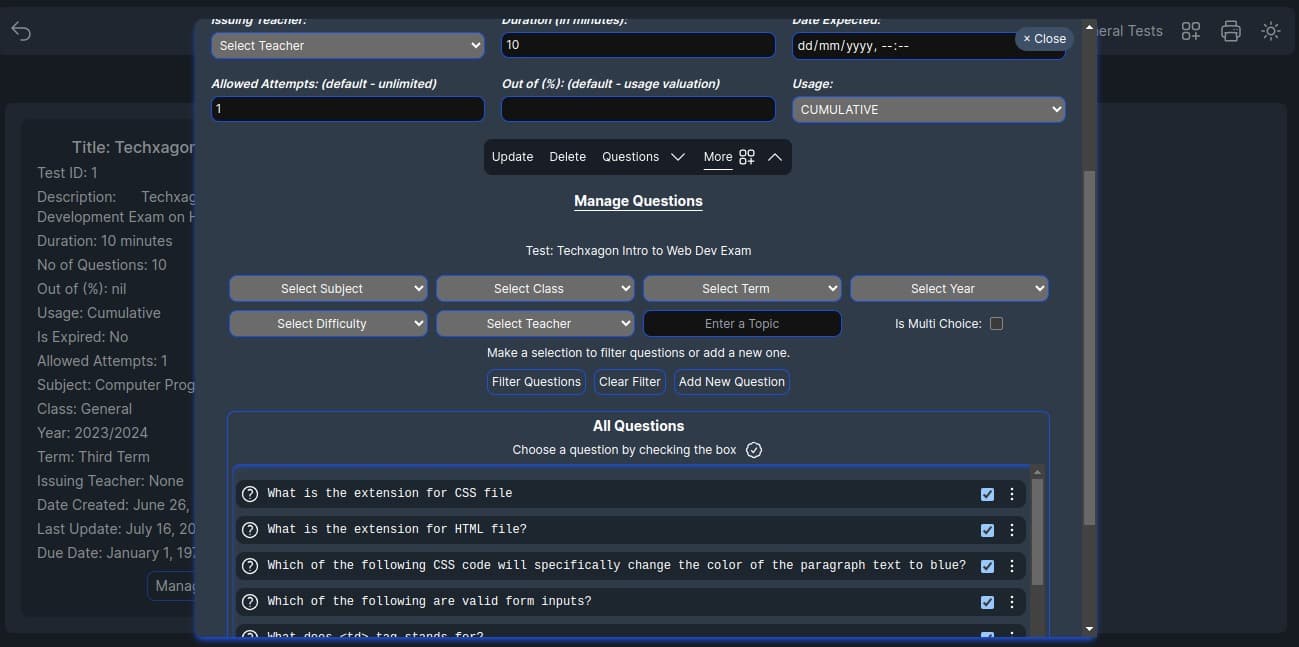Click the dialog scroll-down arrow
The width and height of the screenshot is (1299, 647).
1089,629
